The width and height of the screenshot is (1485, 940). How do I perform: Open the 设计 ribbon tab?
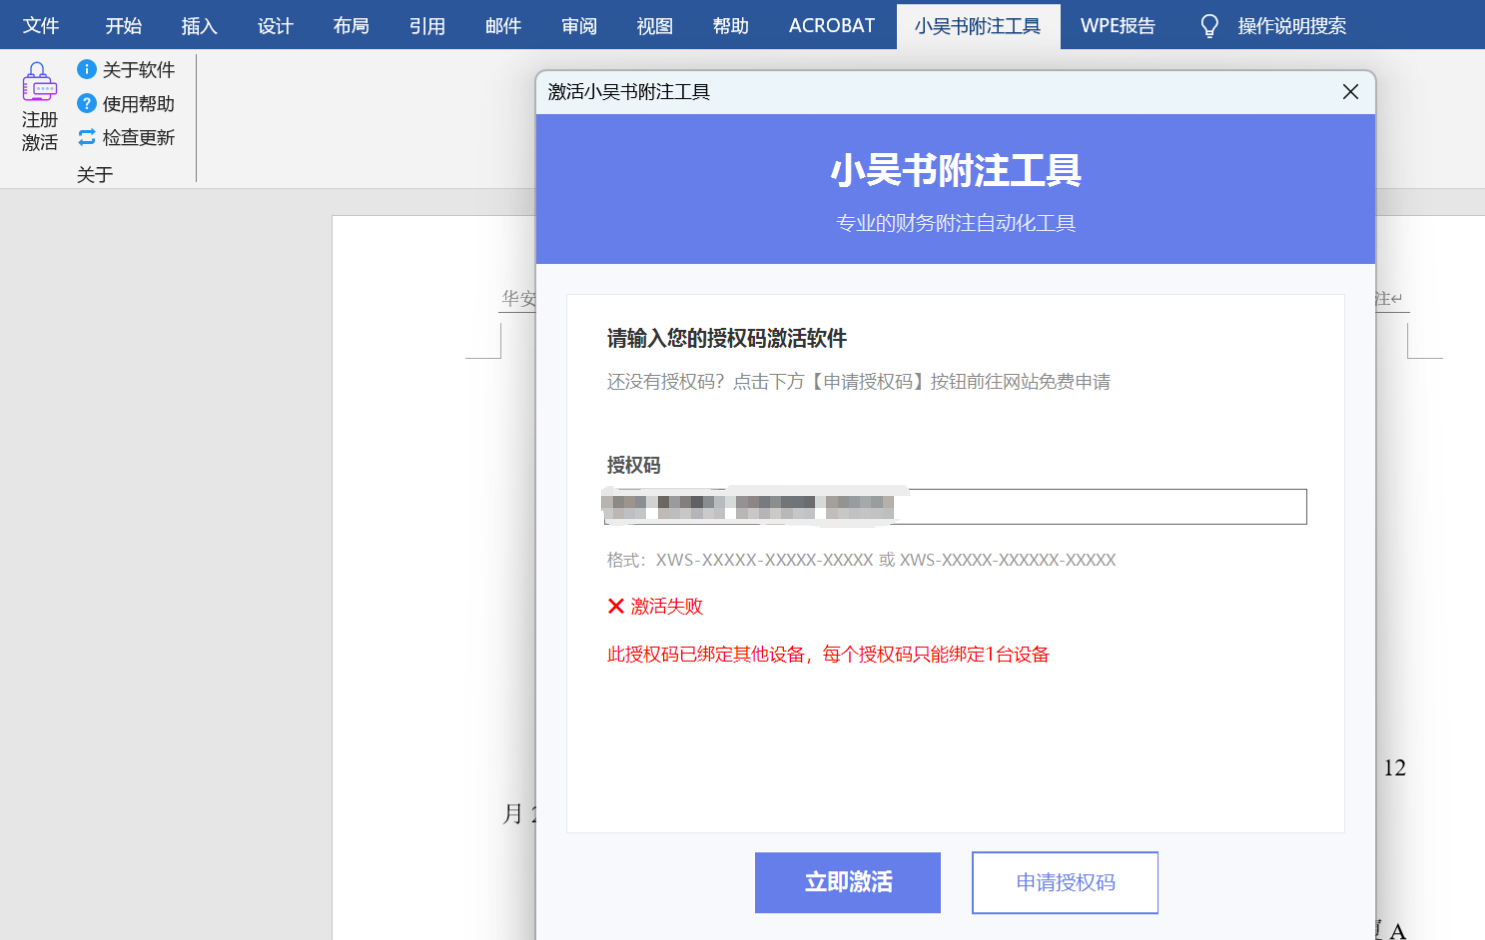pyautogui.click(x=275, y=26)
